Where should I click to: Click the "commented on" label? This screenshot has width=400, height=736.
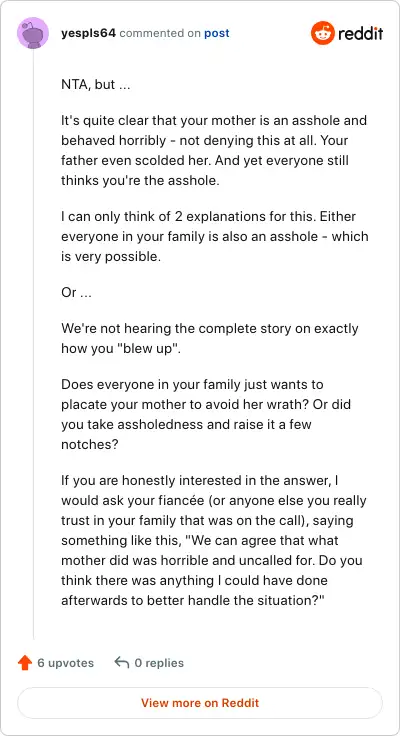pos(160,33)
